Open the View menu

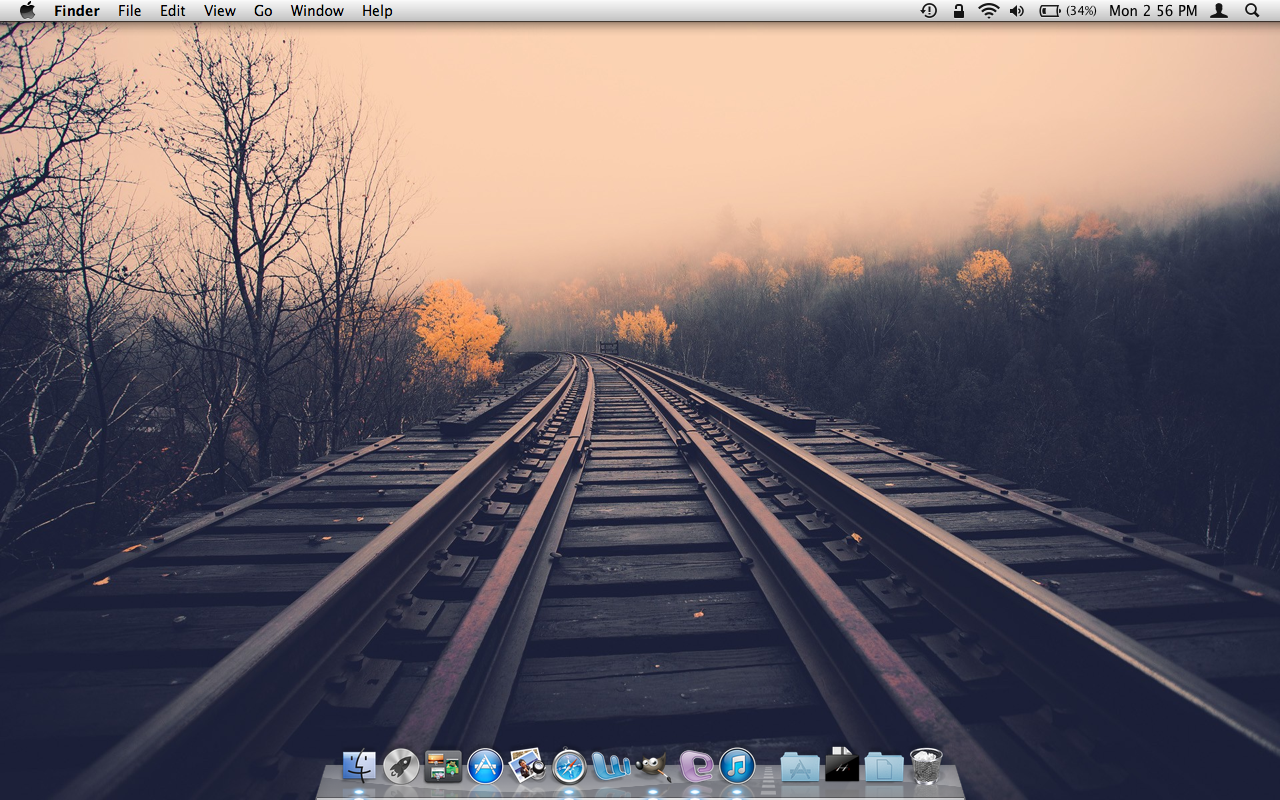pyautogui.click(x=220, y=11)
